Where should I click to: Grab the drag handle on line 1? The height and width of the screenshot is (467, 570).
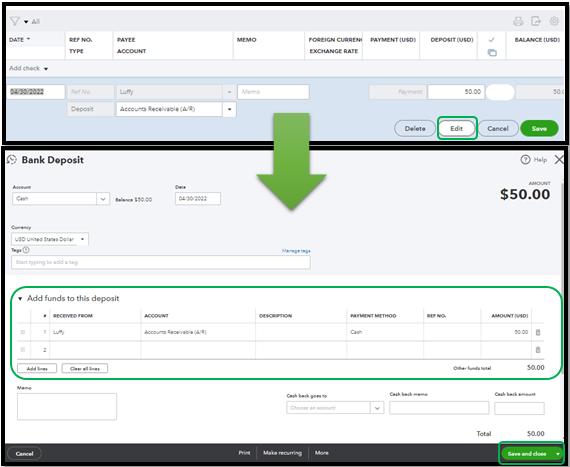[23, 332]
